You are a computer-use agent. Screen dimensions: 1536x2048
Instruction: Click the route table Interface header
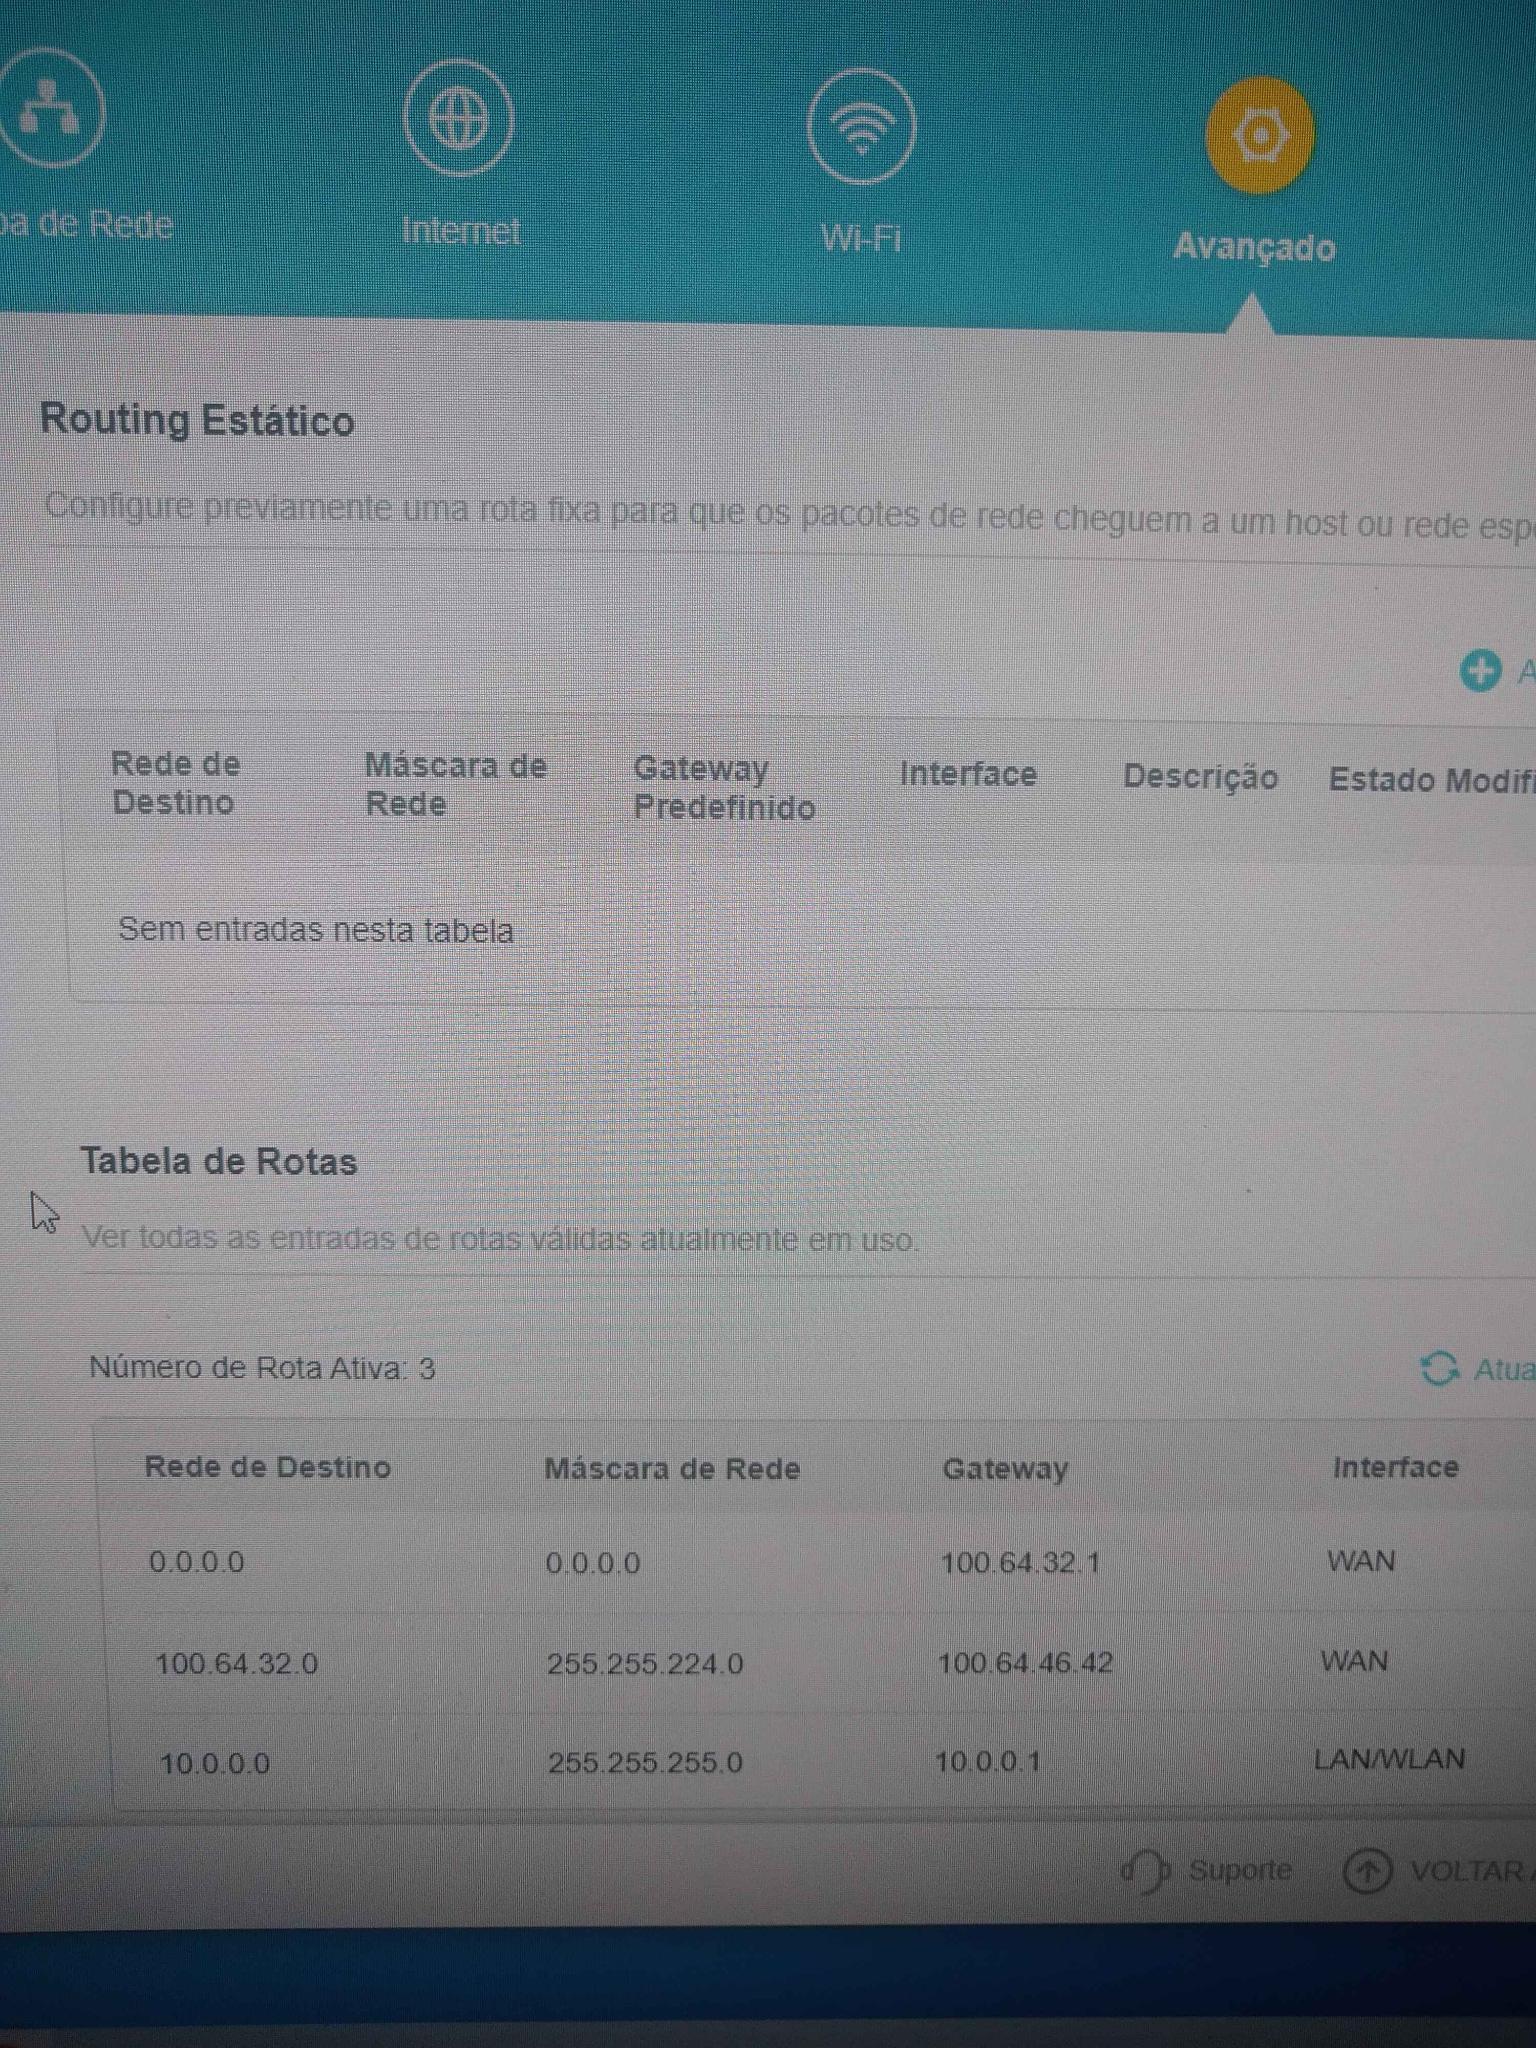pyautogui.click(x=1395, y=1468)
